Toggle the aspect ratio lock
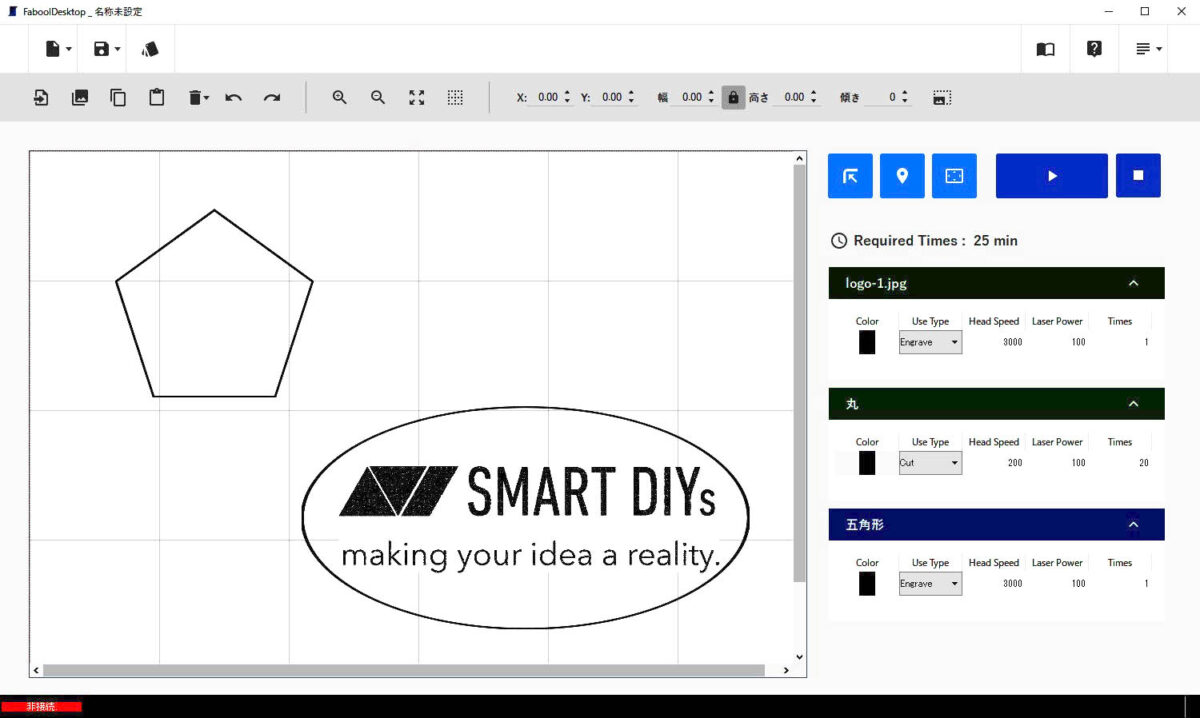 pyautogui.click(x=733, y=97)
